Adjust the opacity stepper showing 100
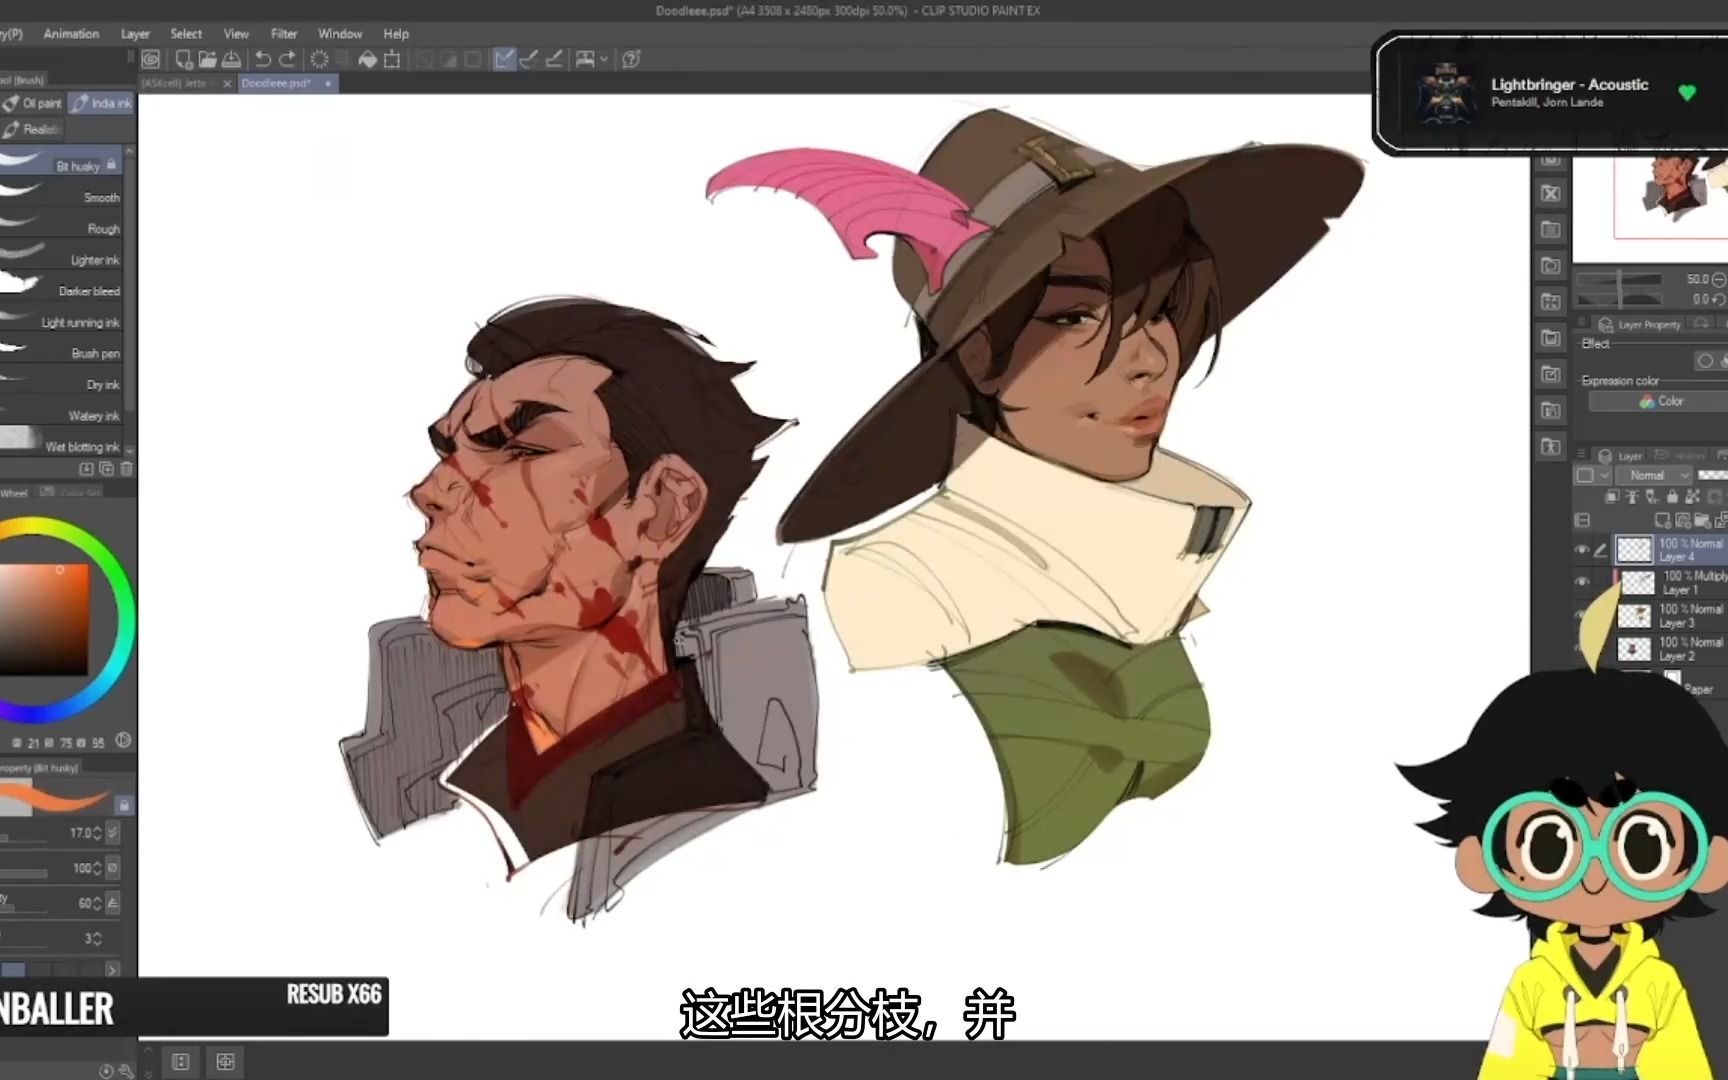 [x=97, y=868]
